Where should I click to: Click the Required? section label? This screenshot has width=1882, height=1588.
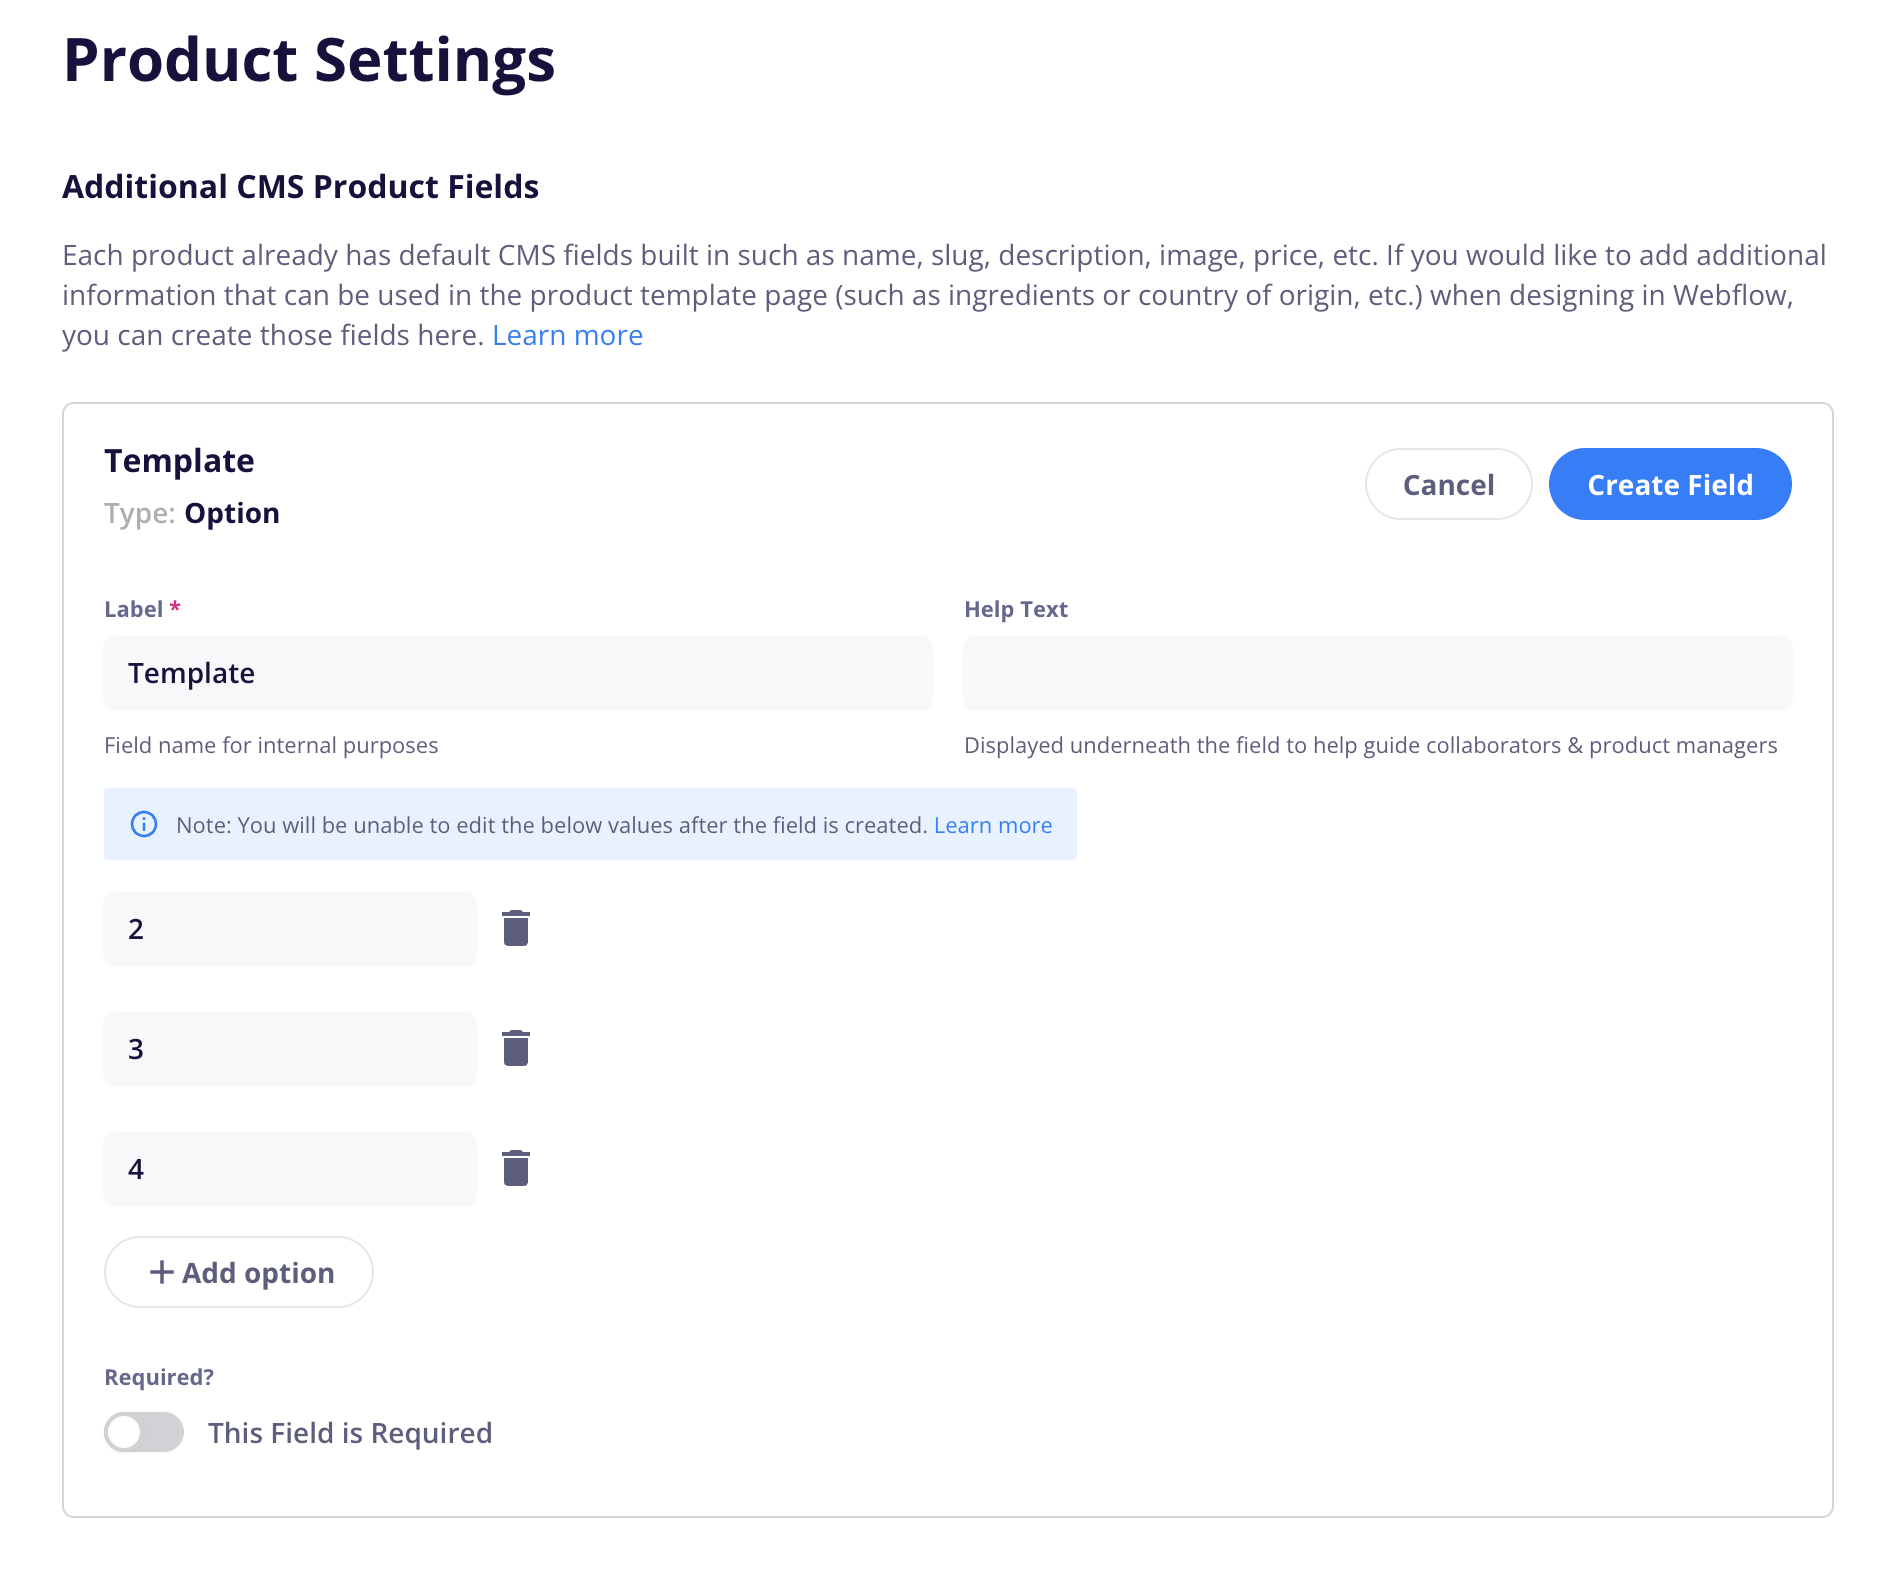159,1377
